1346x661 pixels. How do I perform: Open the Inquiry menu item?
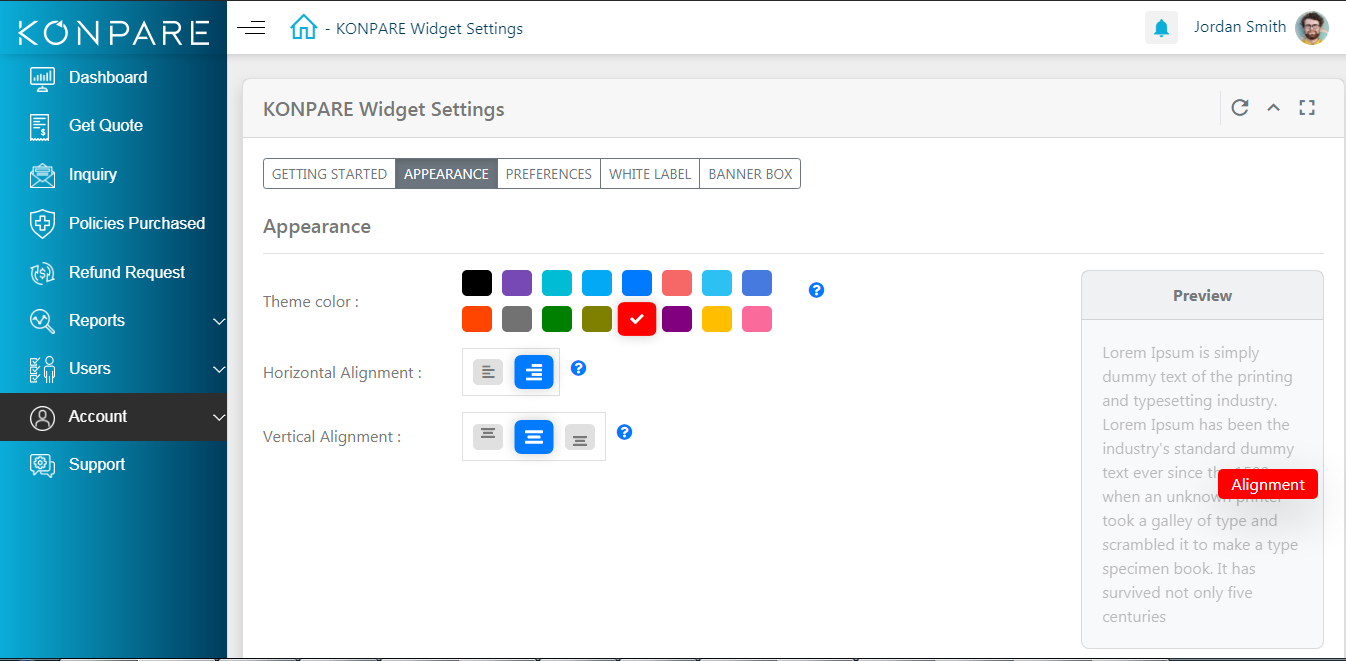[93, 174]
